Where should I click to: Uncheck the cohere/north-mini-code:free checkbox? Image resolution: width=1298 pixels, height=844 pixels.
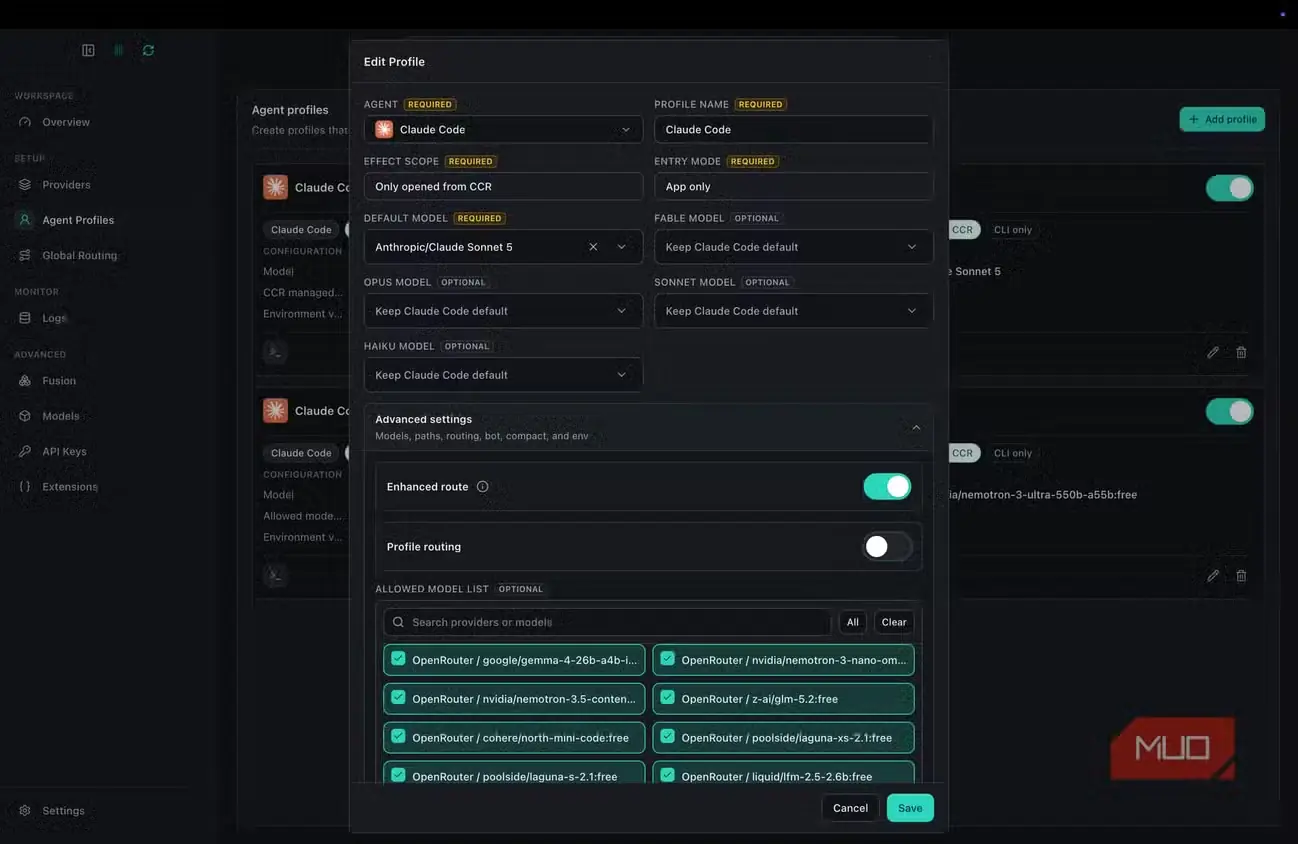[x=398, y=737]
